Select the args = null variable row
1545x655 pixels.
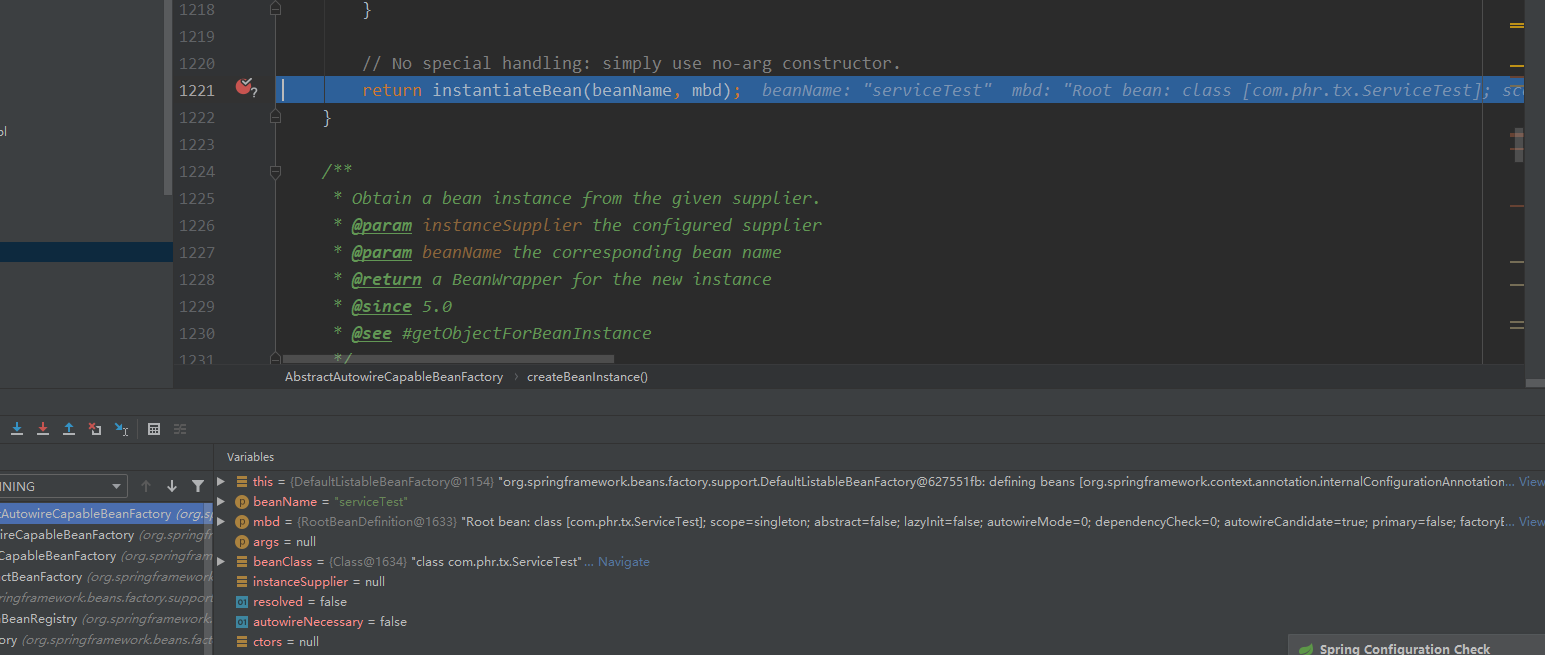(880, 542)
